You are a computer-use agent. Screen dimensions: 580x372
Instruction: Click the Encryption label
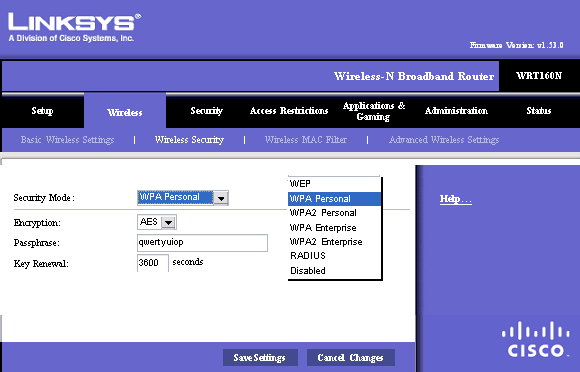coord(37,223)
